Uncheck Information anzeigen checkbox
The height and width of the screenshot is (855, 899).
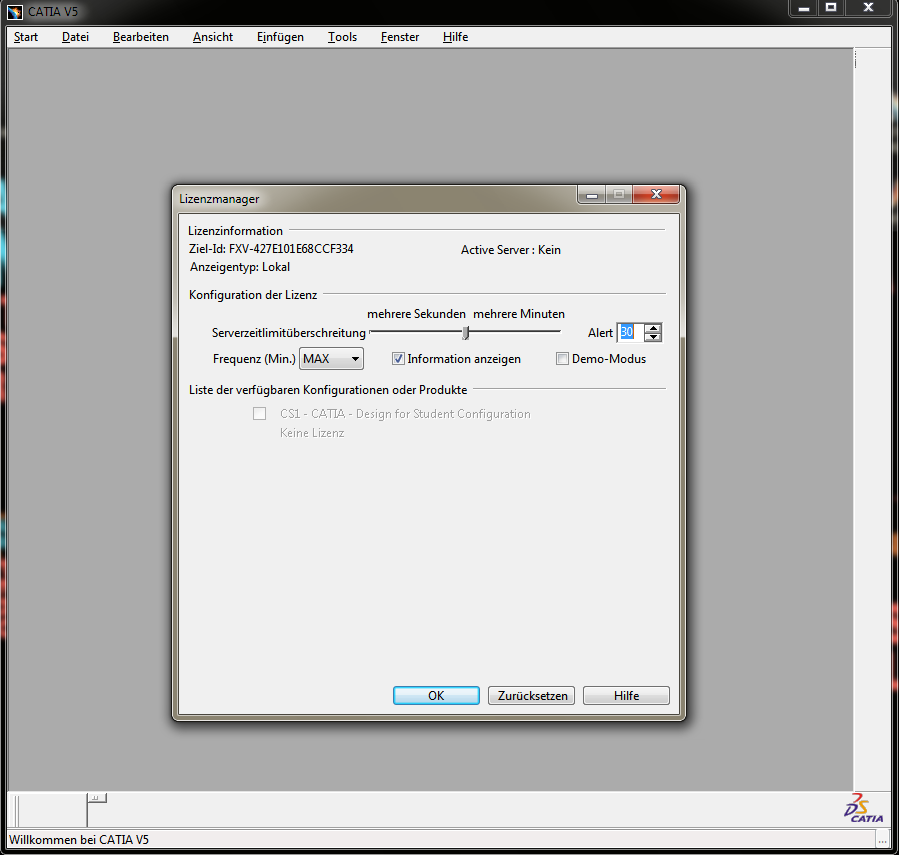point(398,359)
